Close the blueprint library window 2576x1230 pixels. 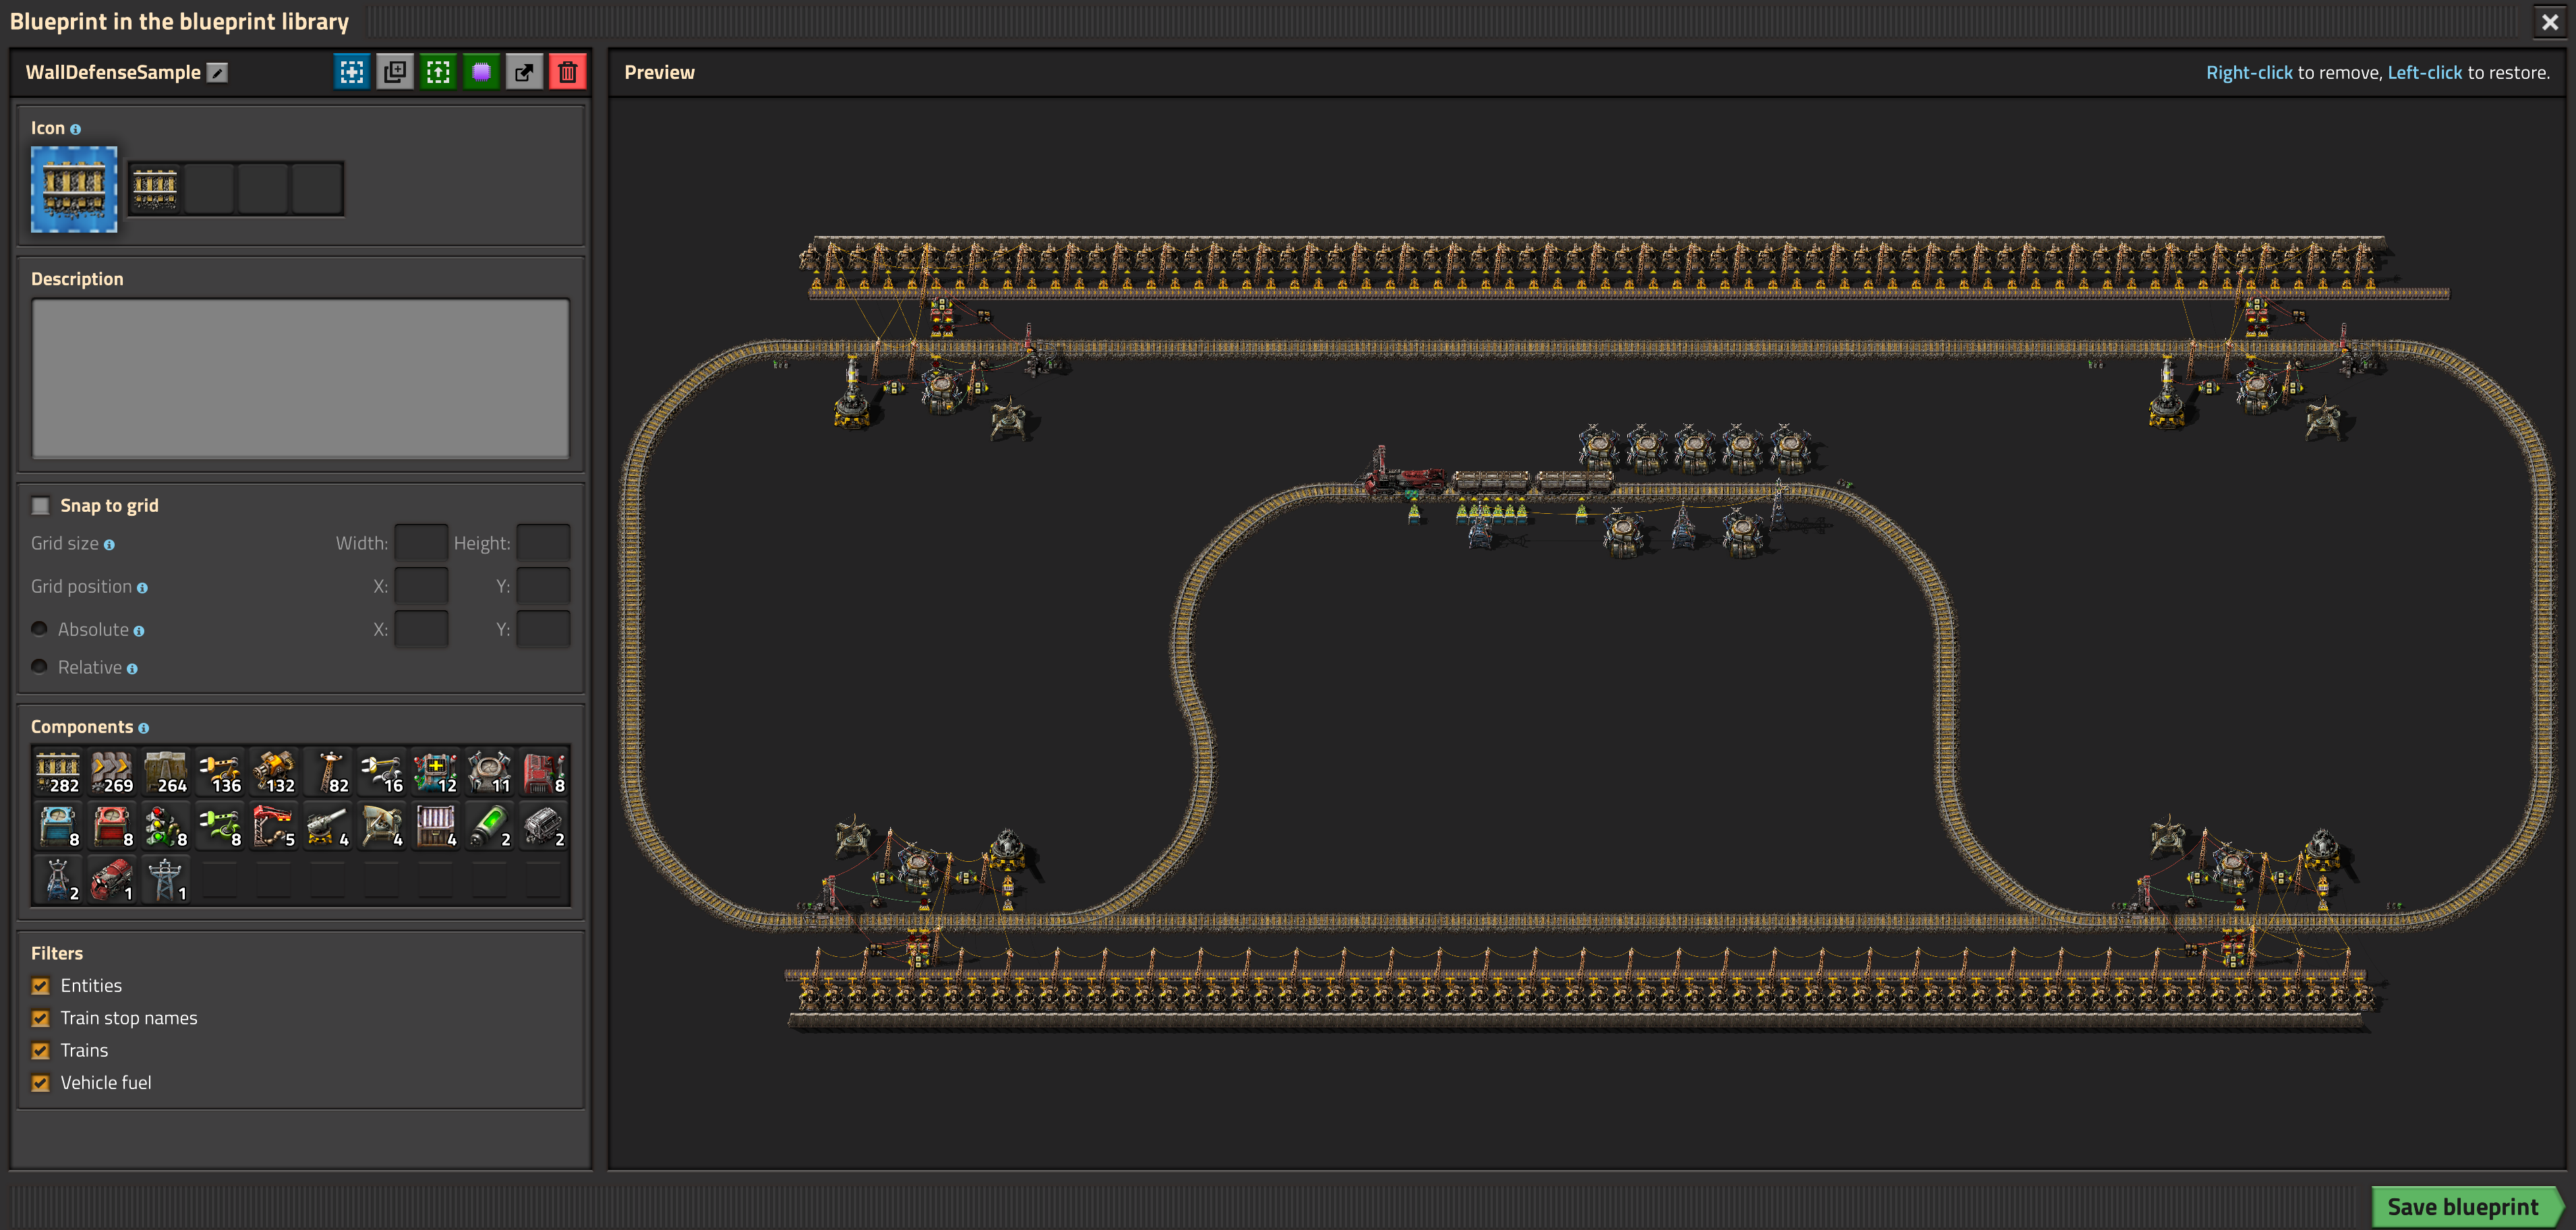pyautogui.click(x=2550, y=22)
